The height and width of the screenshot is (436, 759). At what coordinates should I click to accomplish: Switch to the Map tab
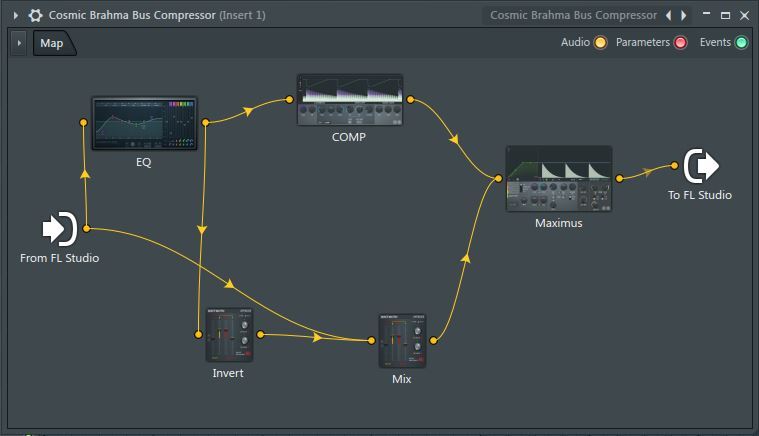pos(53,43)
